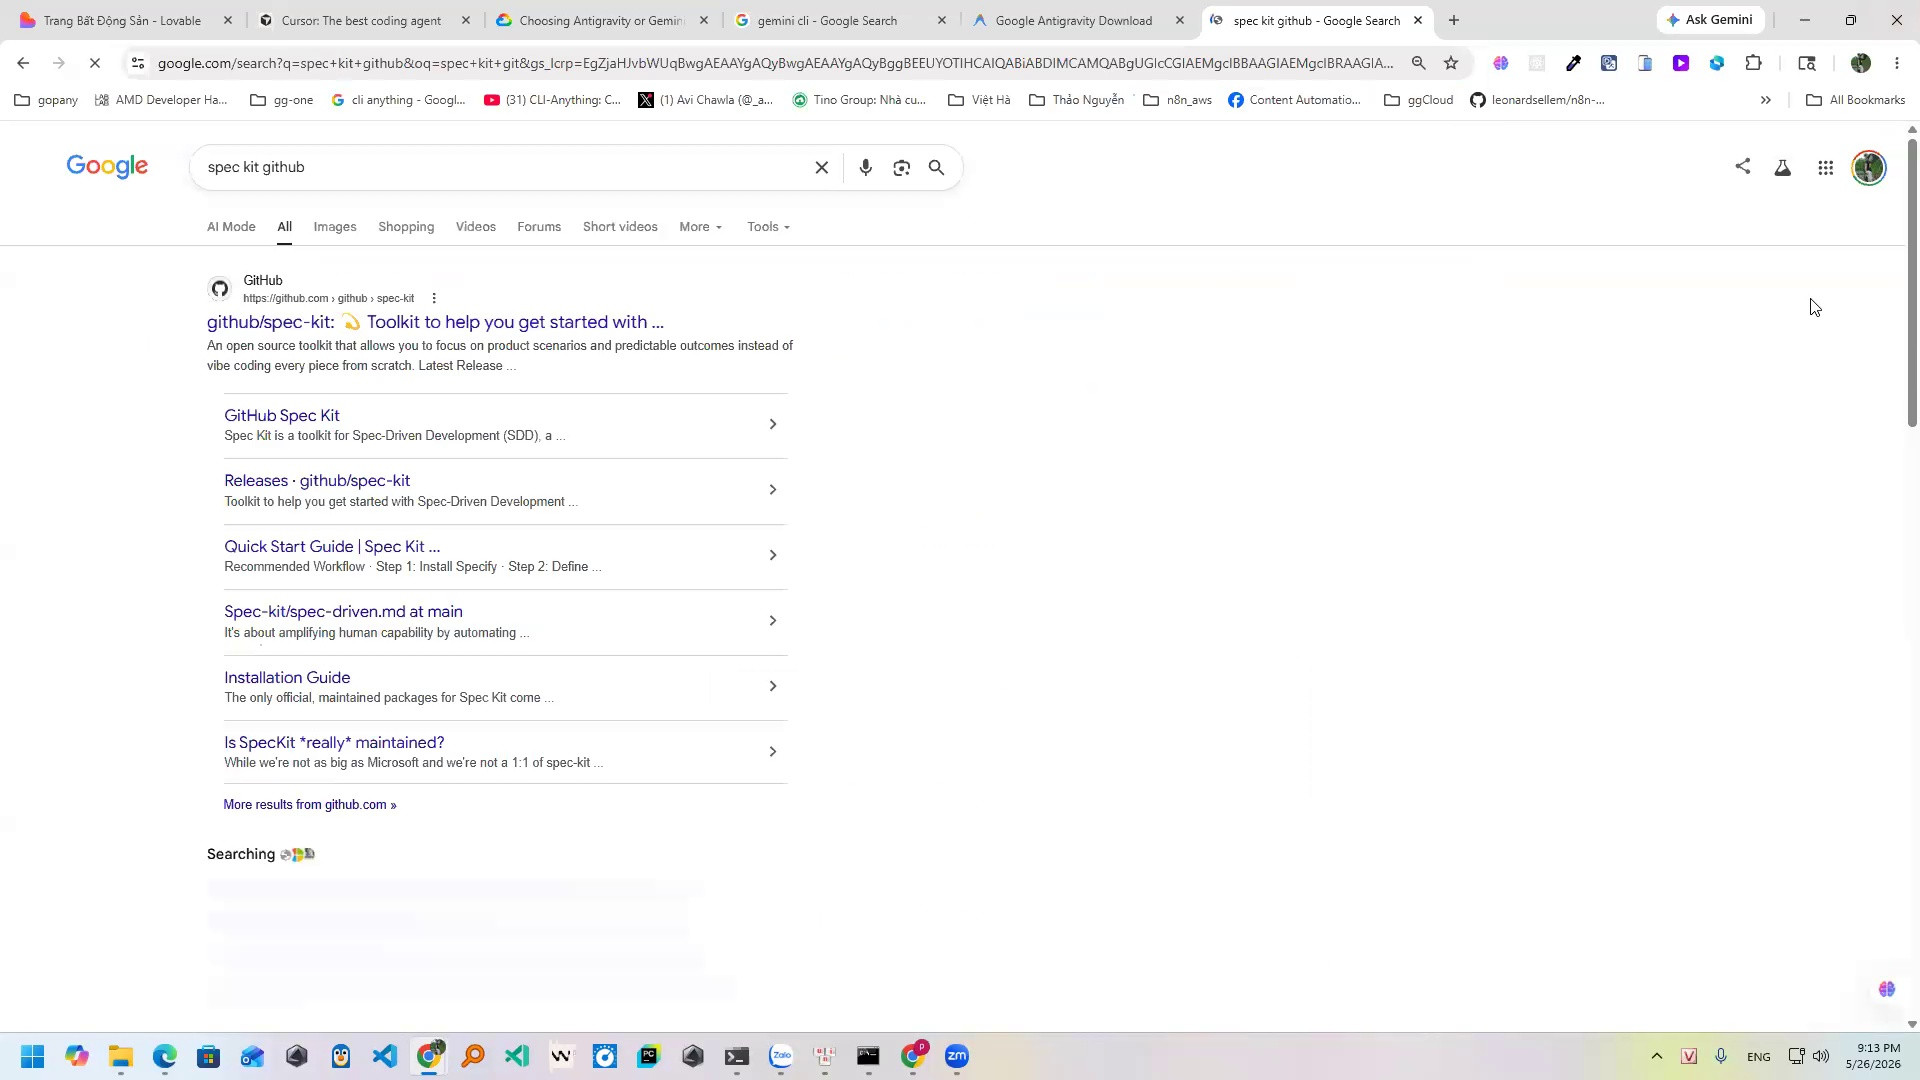Click the page vertical scrollbar
Image resolution: width=1920 pixels, height=1080 pixels.
[1912, 285]
